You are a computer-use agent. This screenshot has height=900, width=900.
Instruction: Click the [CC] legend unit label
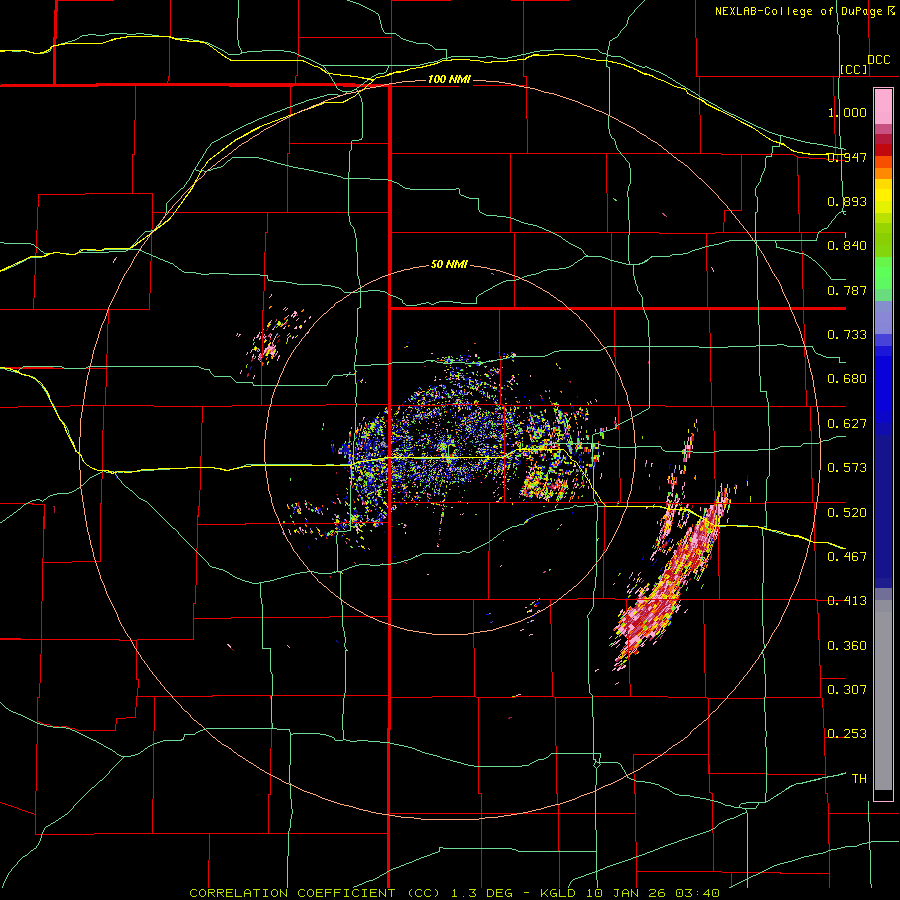(854, 69)
